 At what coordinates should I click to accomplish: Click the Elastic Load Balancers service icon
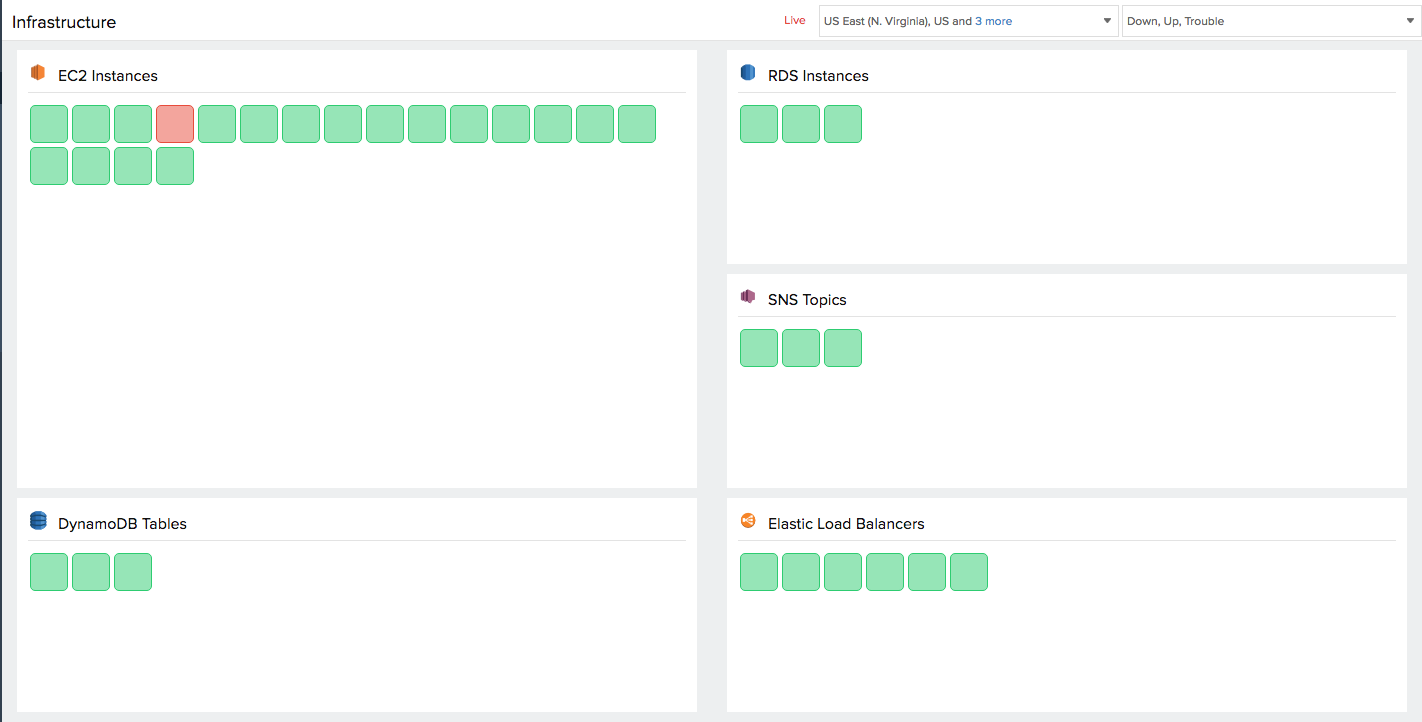tap(747, 520)
